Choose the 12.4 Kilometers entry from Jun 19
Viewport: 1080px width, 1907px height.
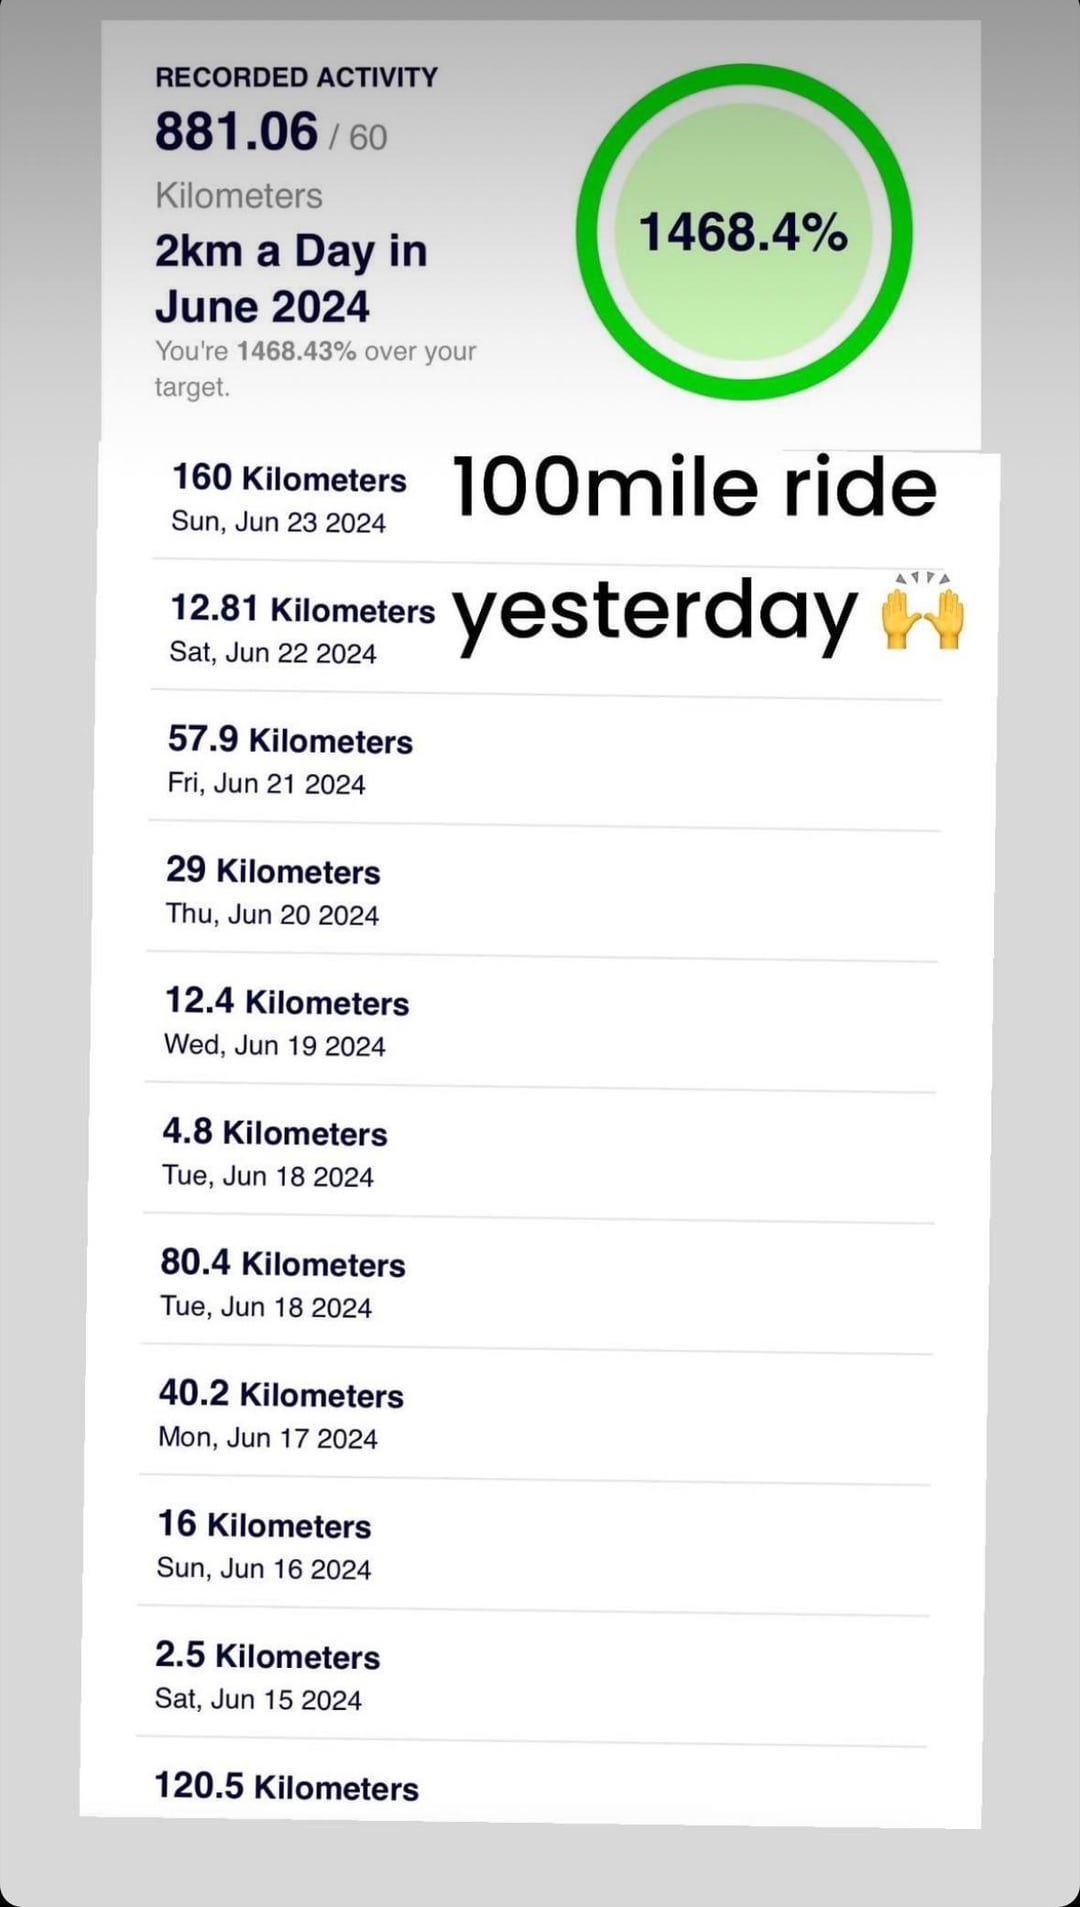point(286,1021)
